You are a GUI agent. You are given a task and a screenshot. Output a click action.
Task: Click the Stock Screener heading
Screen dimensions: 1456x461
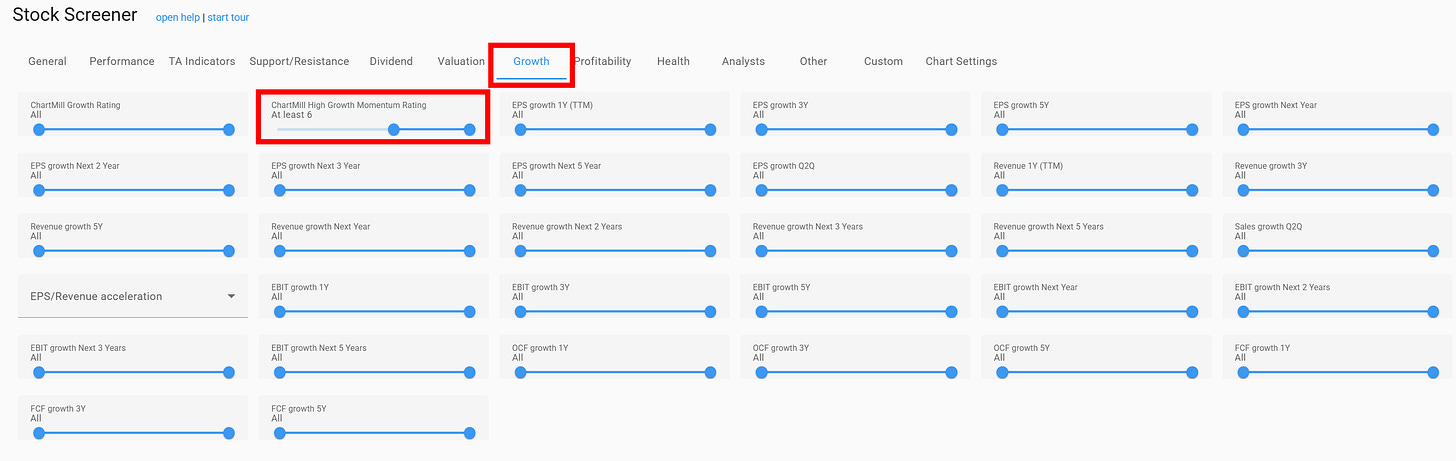coord(75,15)
